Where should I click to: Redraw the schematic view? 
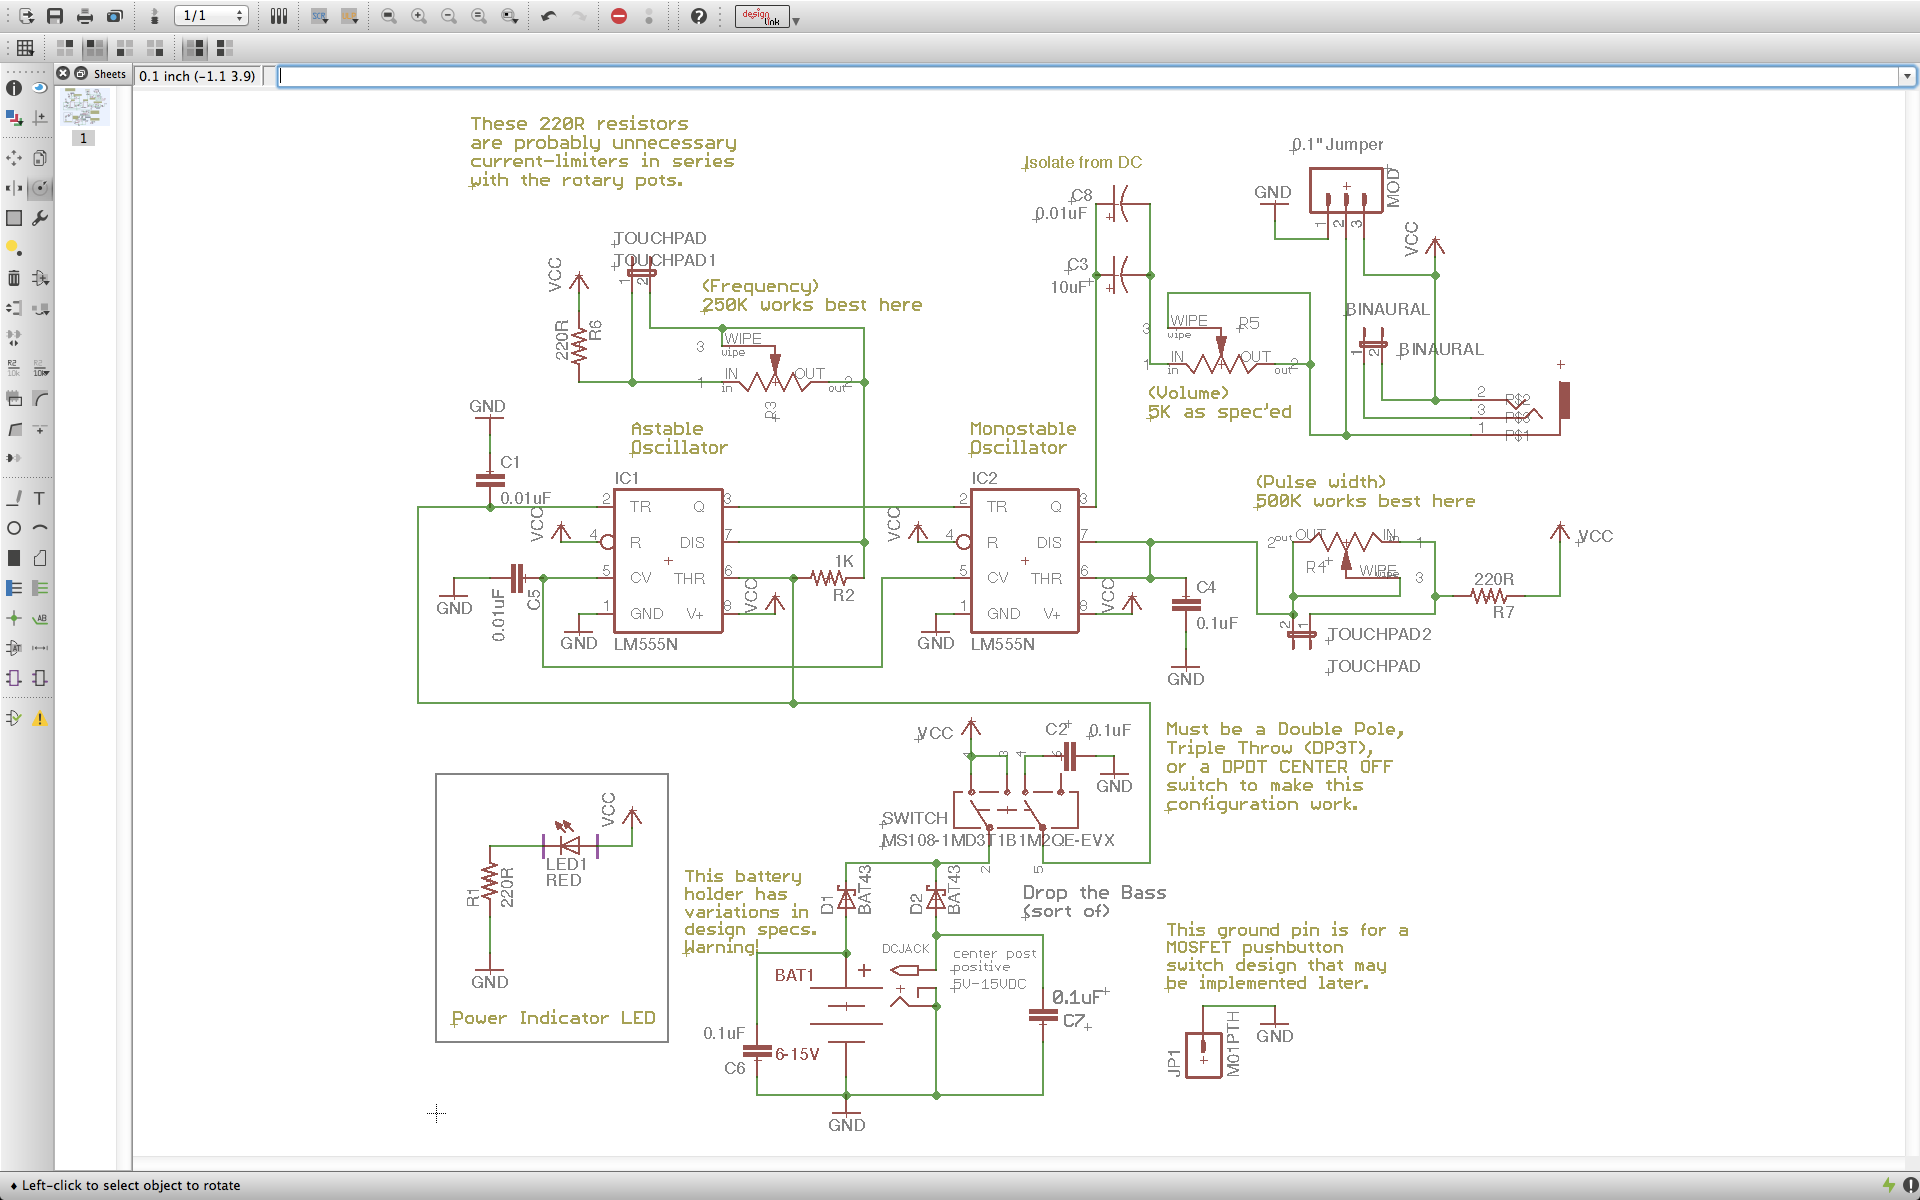tap(479, 16)
